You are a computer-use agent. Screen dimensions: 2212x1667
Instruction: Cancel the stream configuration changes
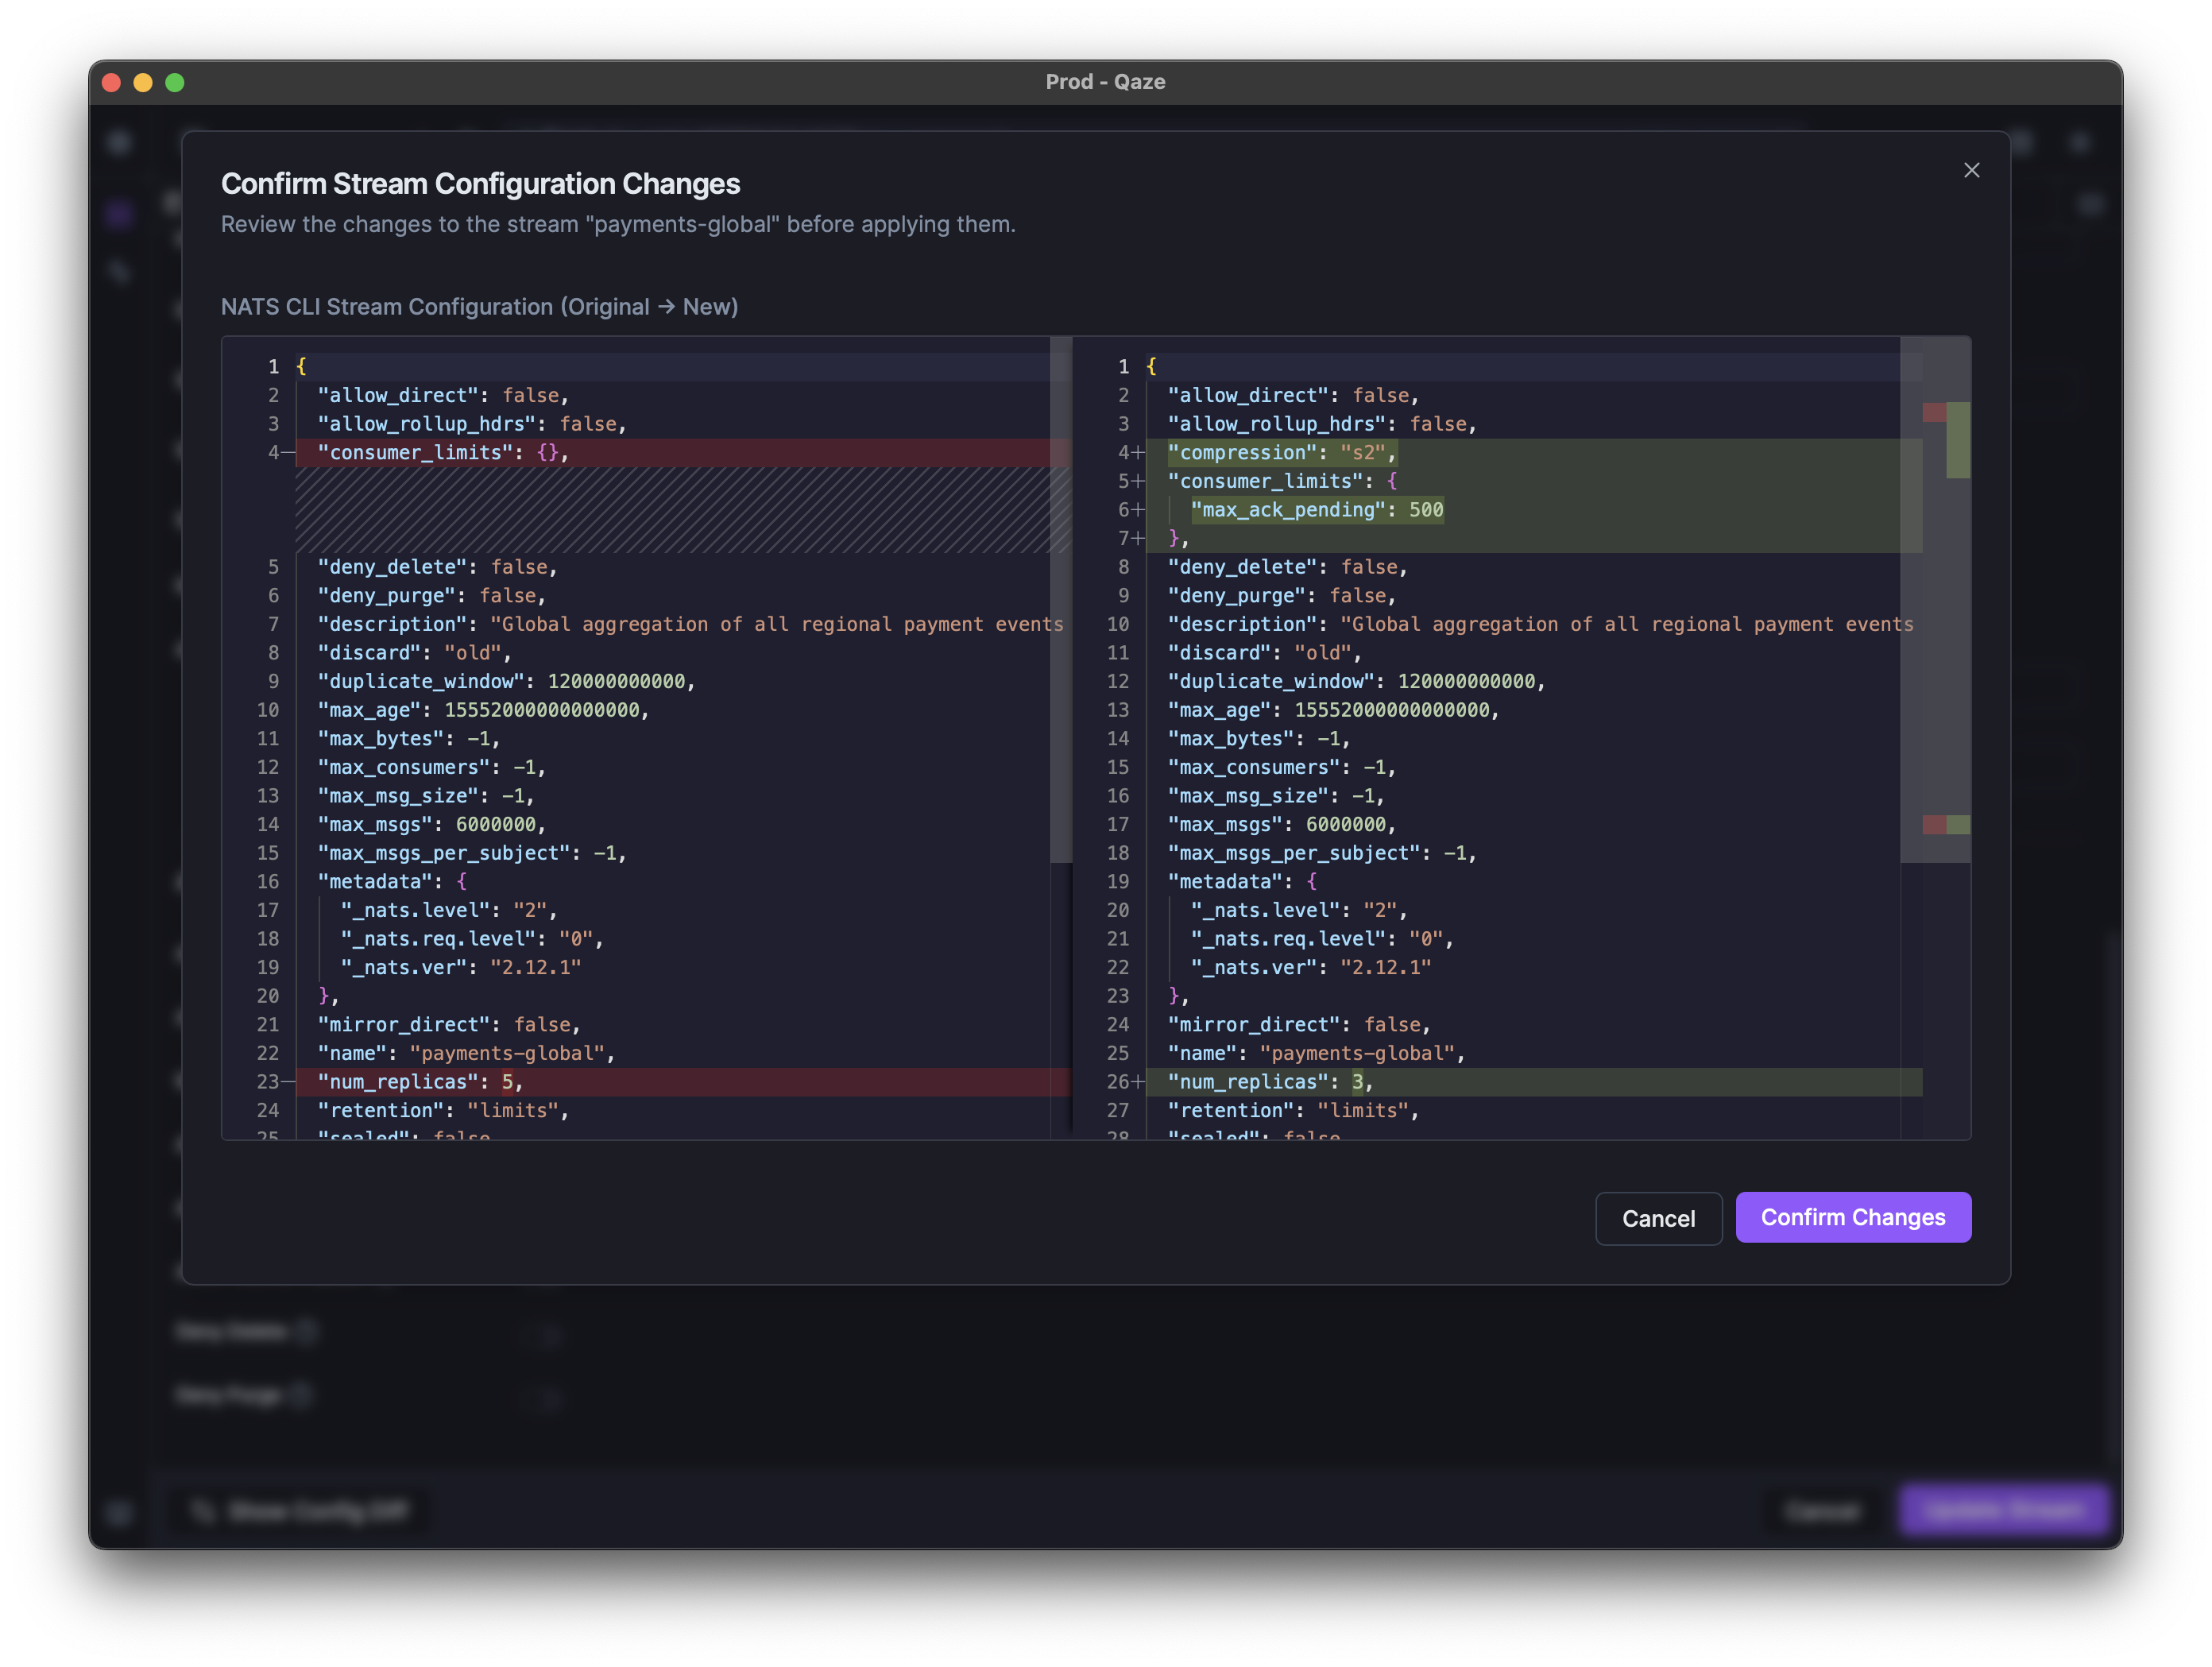(1658, 1218)
